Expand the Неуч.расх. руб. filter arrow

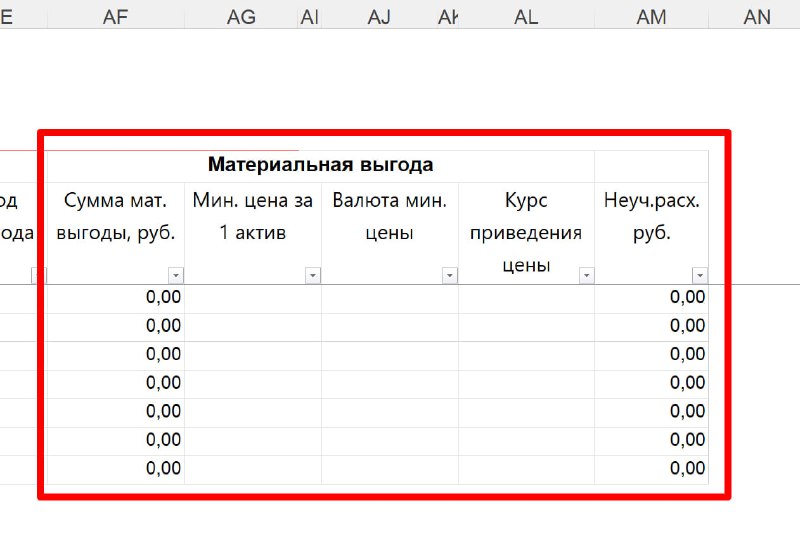pos(700,275)
